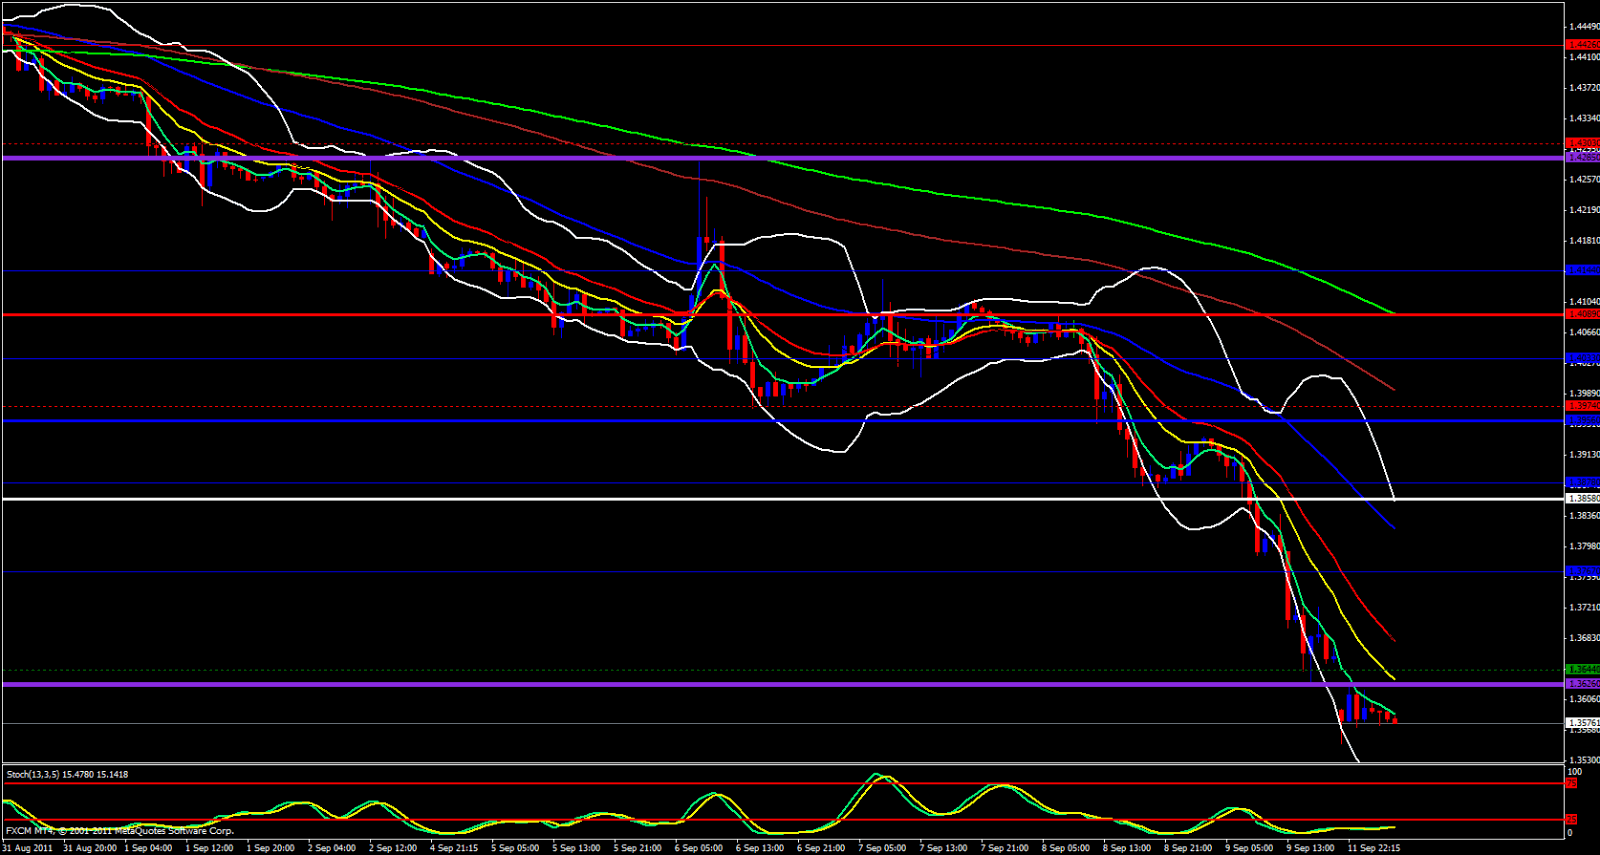Select the red 1.39740 price tag
Viewport: 1600px width, 855px height.
point(1582,406)
